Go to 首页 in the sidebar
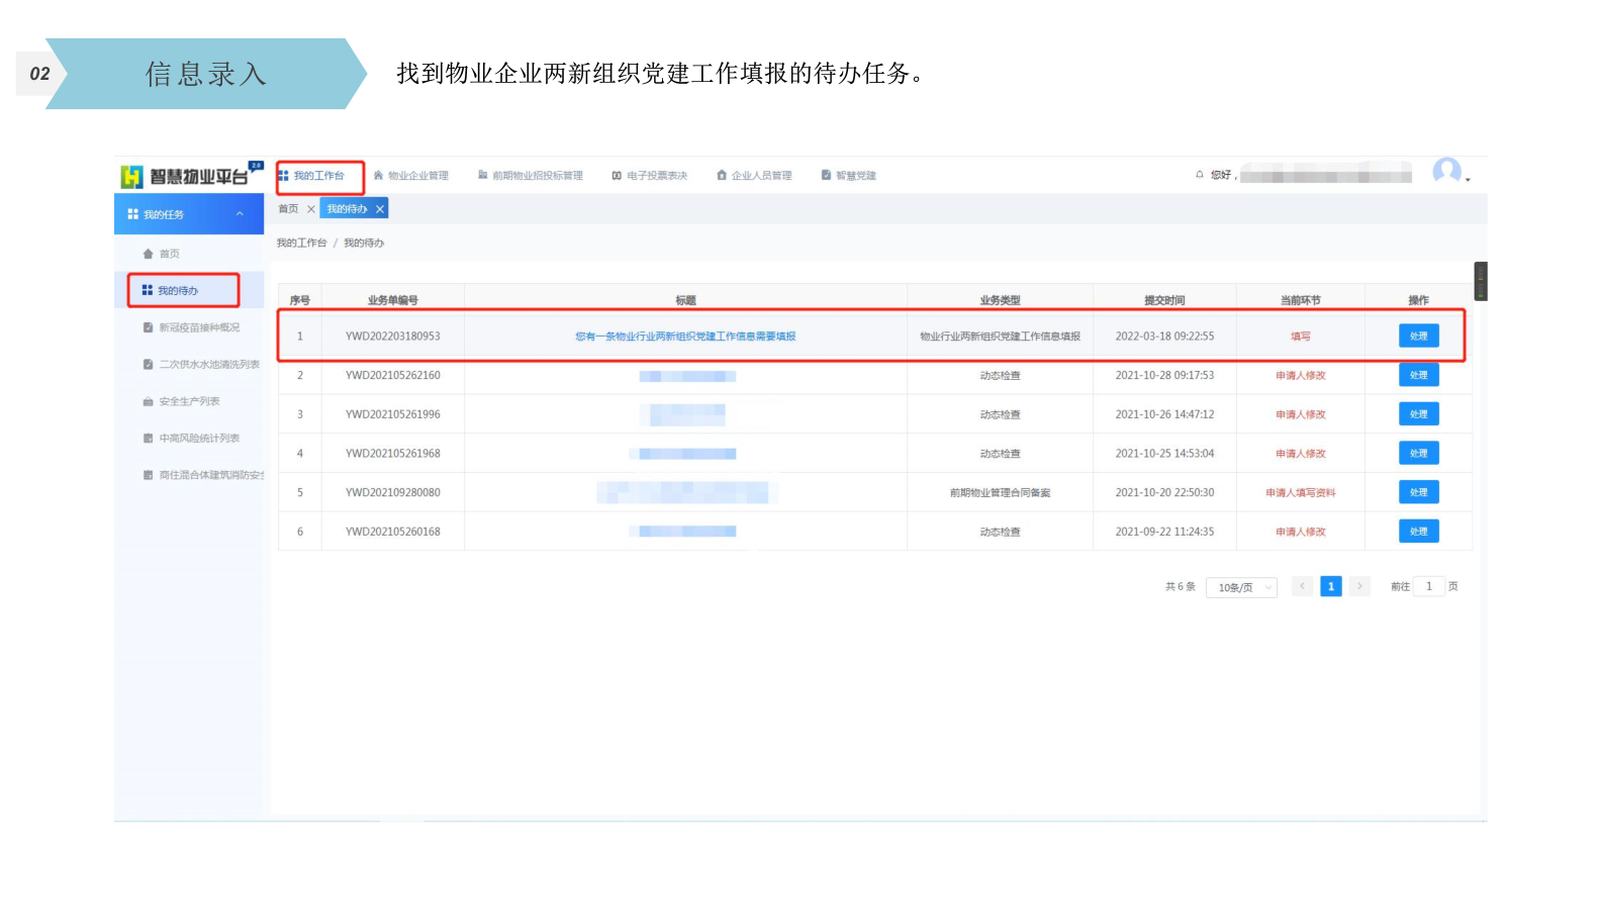This screenshot has height=899, width=1599. [169, 254]
